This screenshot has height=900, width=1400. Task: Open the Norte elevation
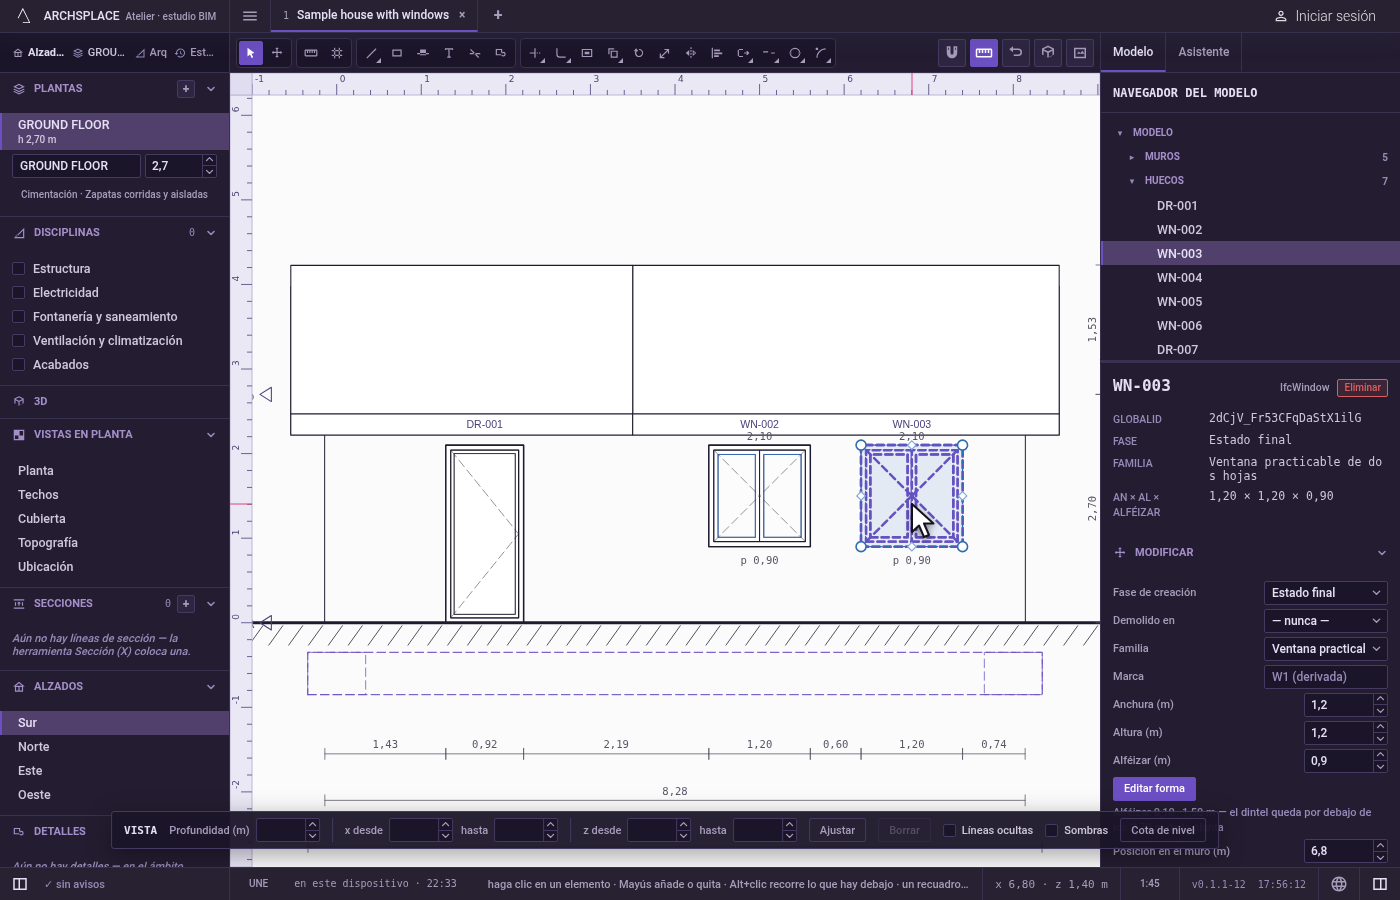point(115,747)
